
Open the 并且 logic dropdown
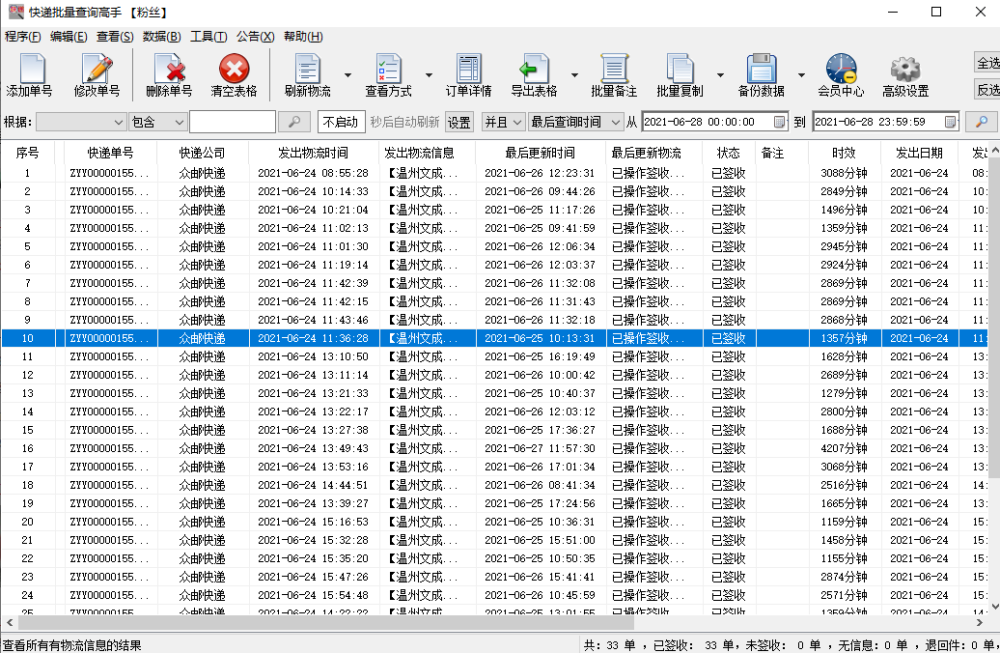(503, 122)
